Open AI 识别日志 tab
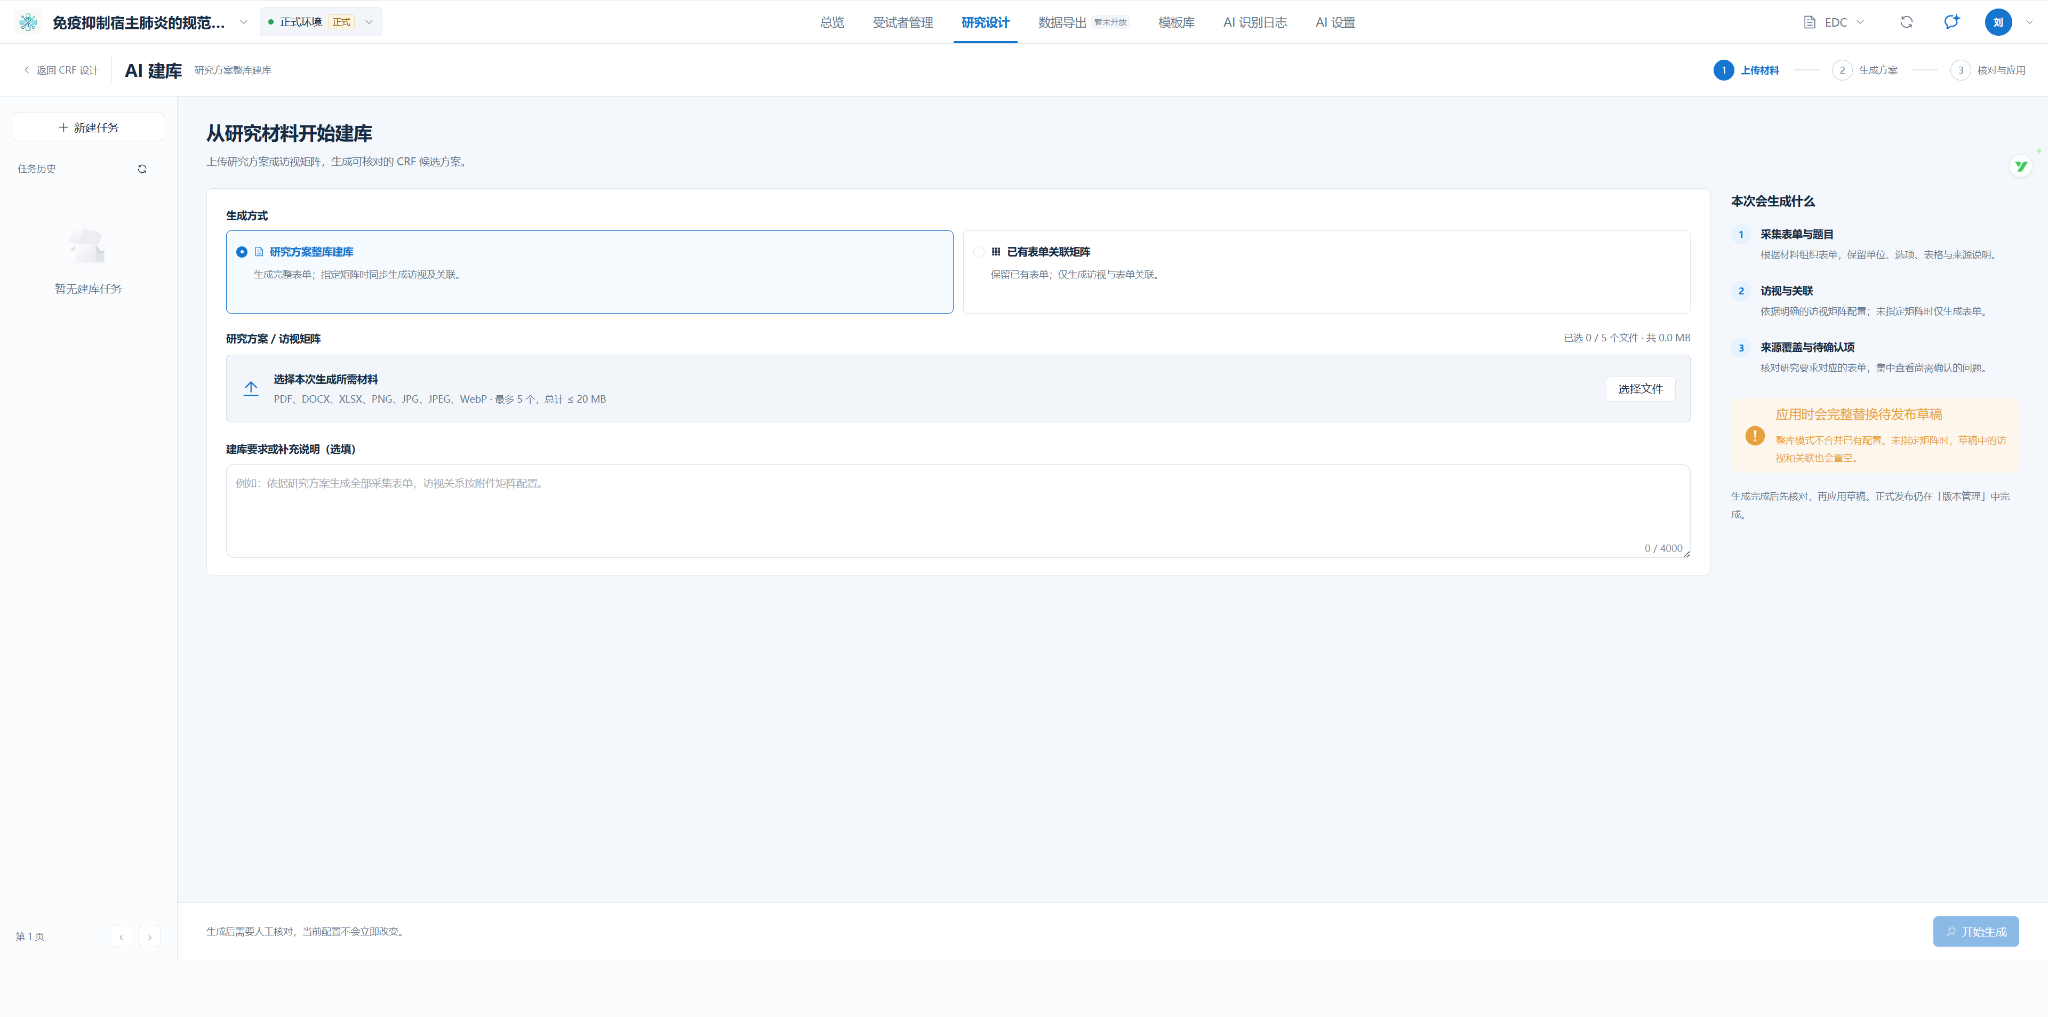The height and width of the screenshot is (1017, 2048). 1255,22
